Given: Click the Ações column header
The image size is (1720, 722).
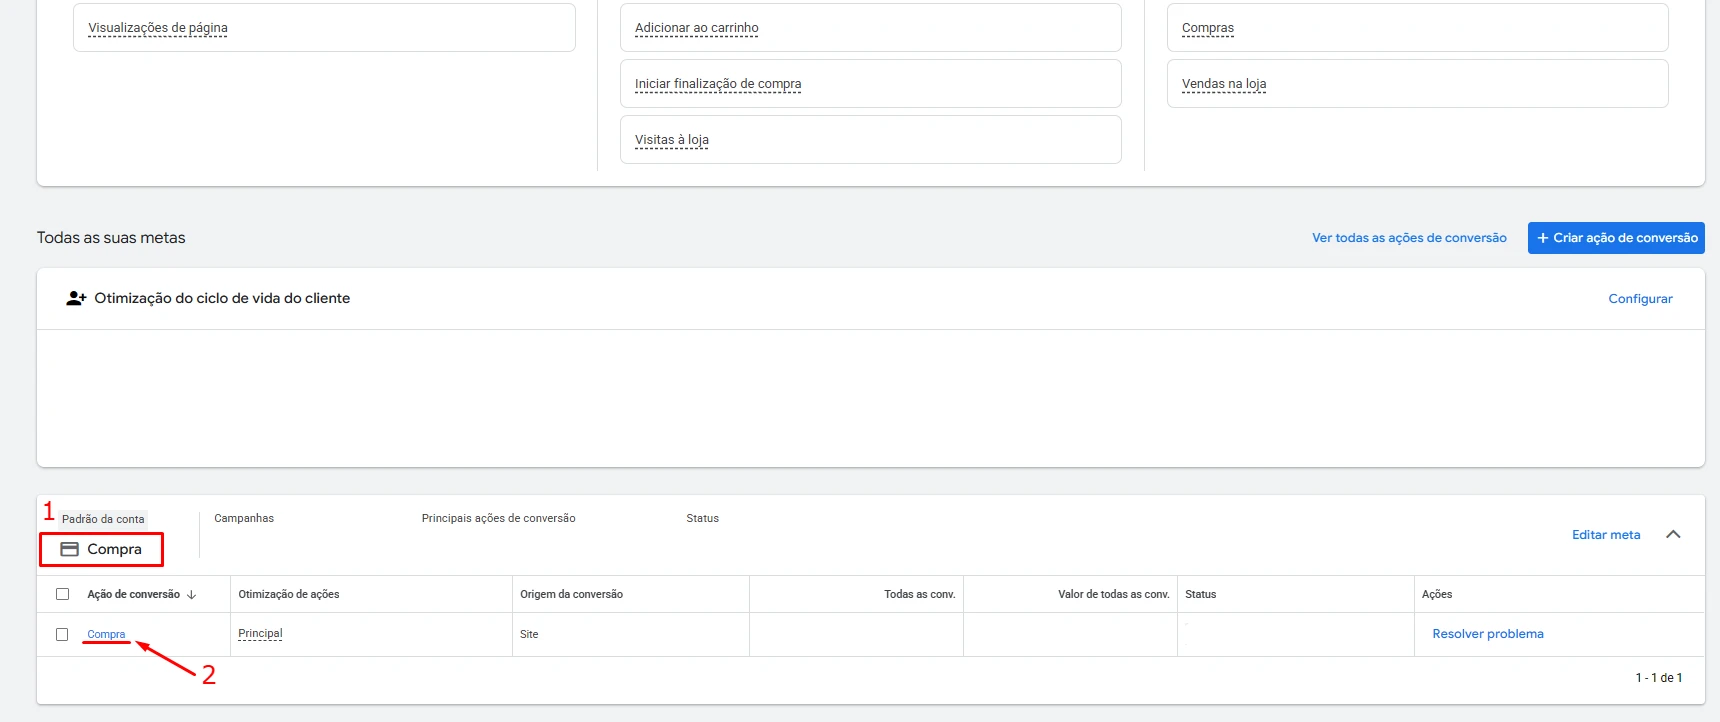Looking at the screenshot, I should tap(1437, 594).
